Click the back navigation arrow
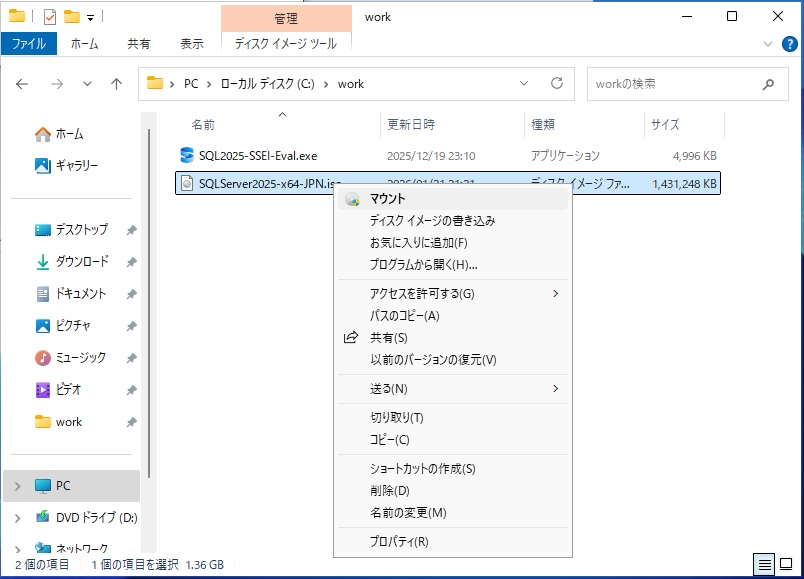Screen dimensions: 804x579 click(22, 84)
